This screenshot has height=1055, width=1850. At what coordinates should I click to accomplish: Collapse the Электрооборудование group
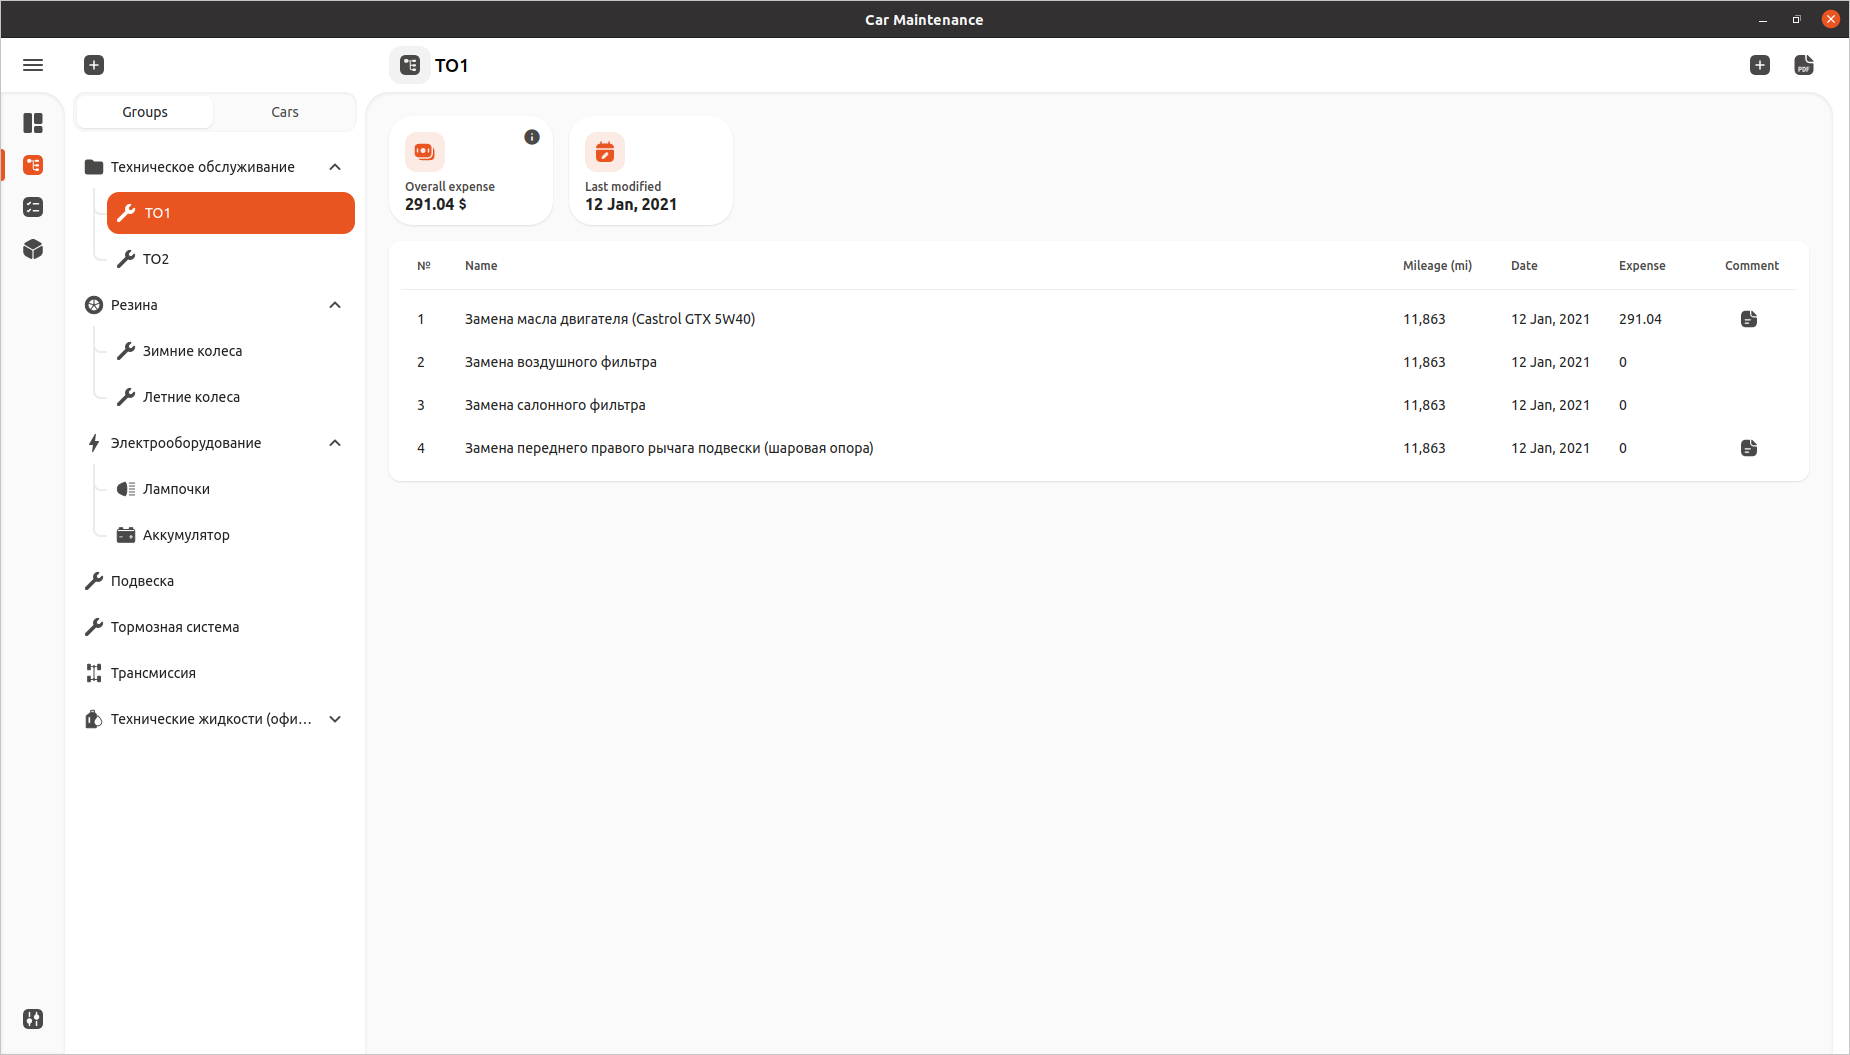pyautogui.click(x=335, y=443)
